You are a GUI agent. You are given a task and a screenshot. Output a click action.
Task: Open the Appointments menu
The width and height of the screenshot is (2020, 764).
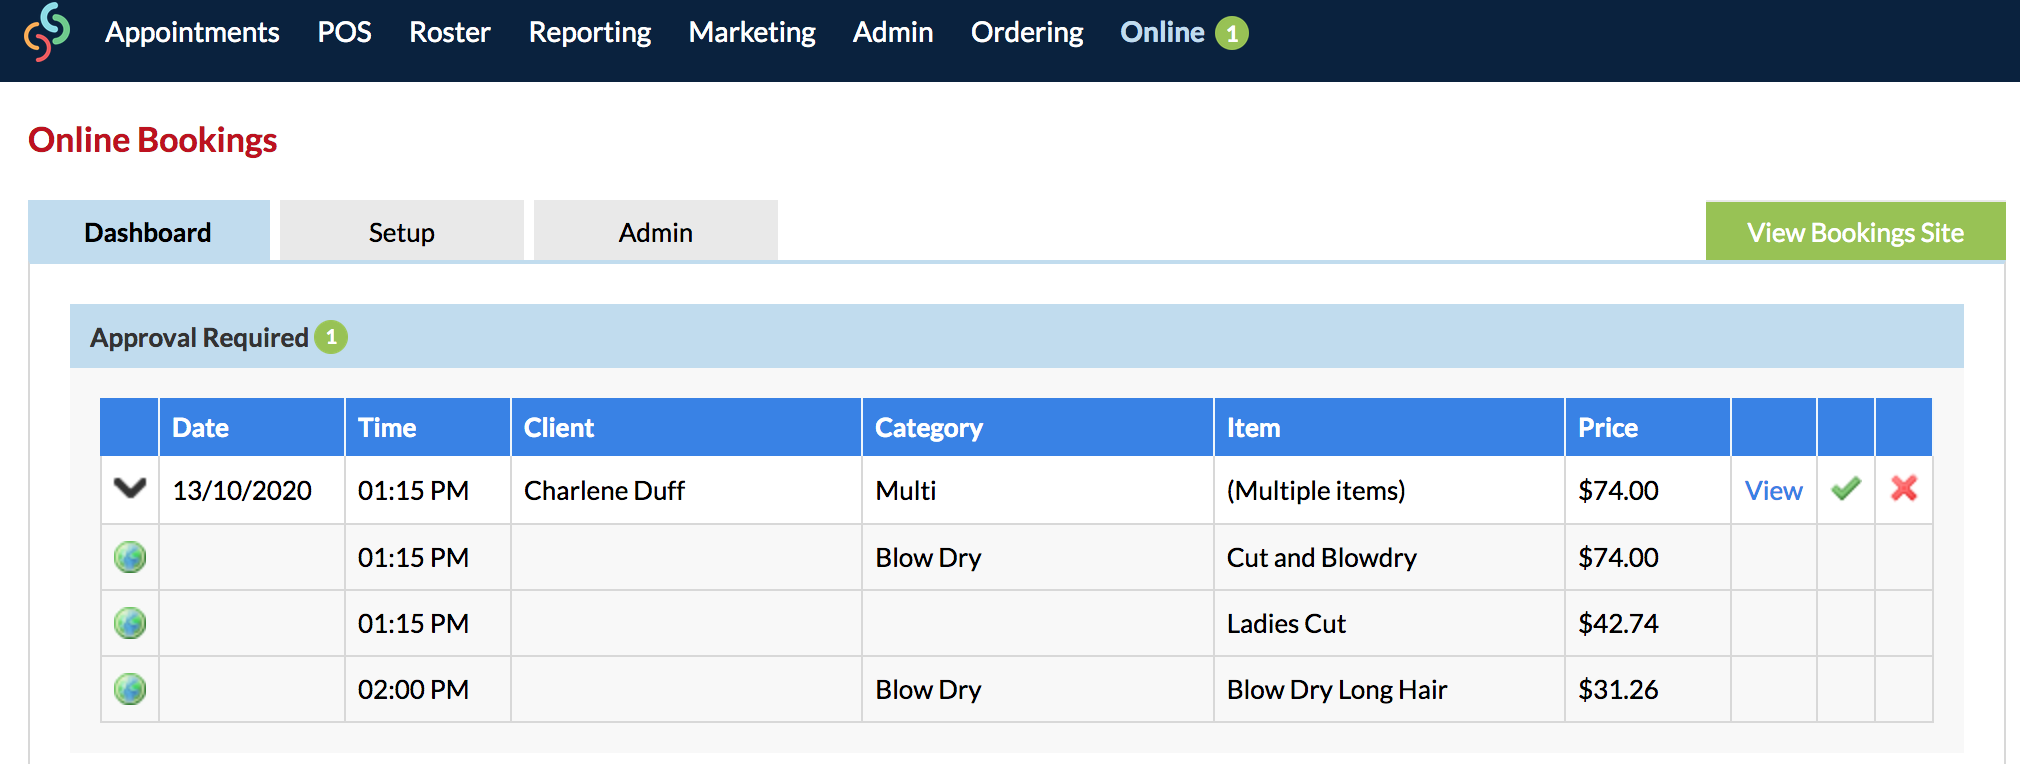click(x=192, y=32)
